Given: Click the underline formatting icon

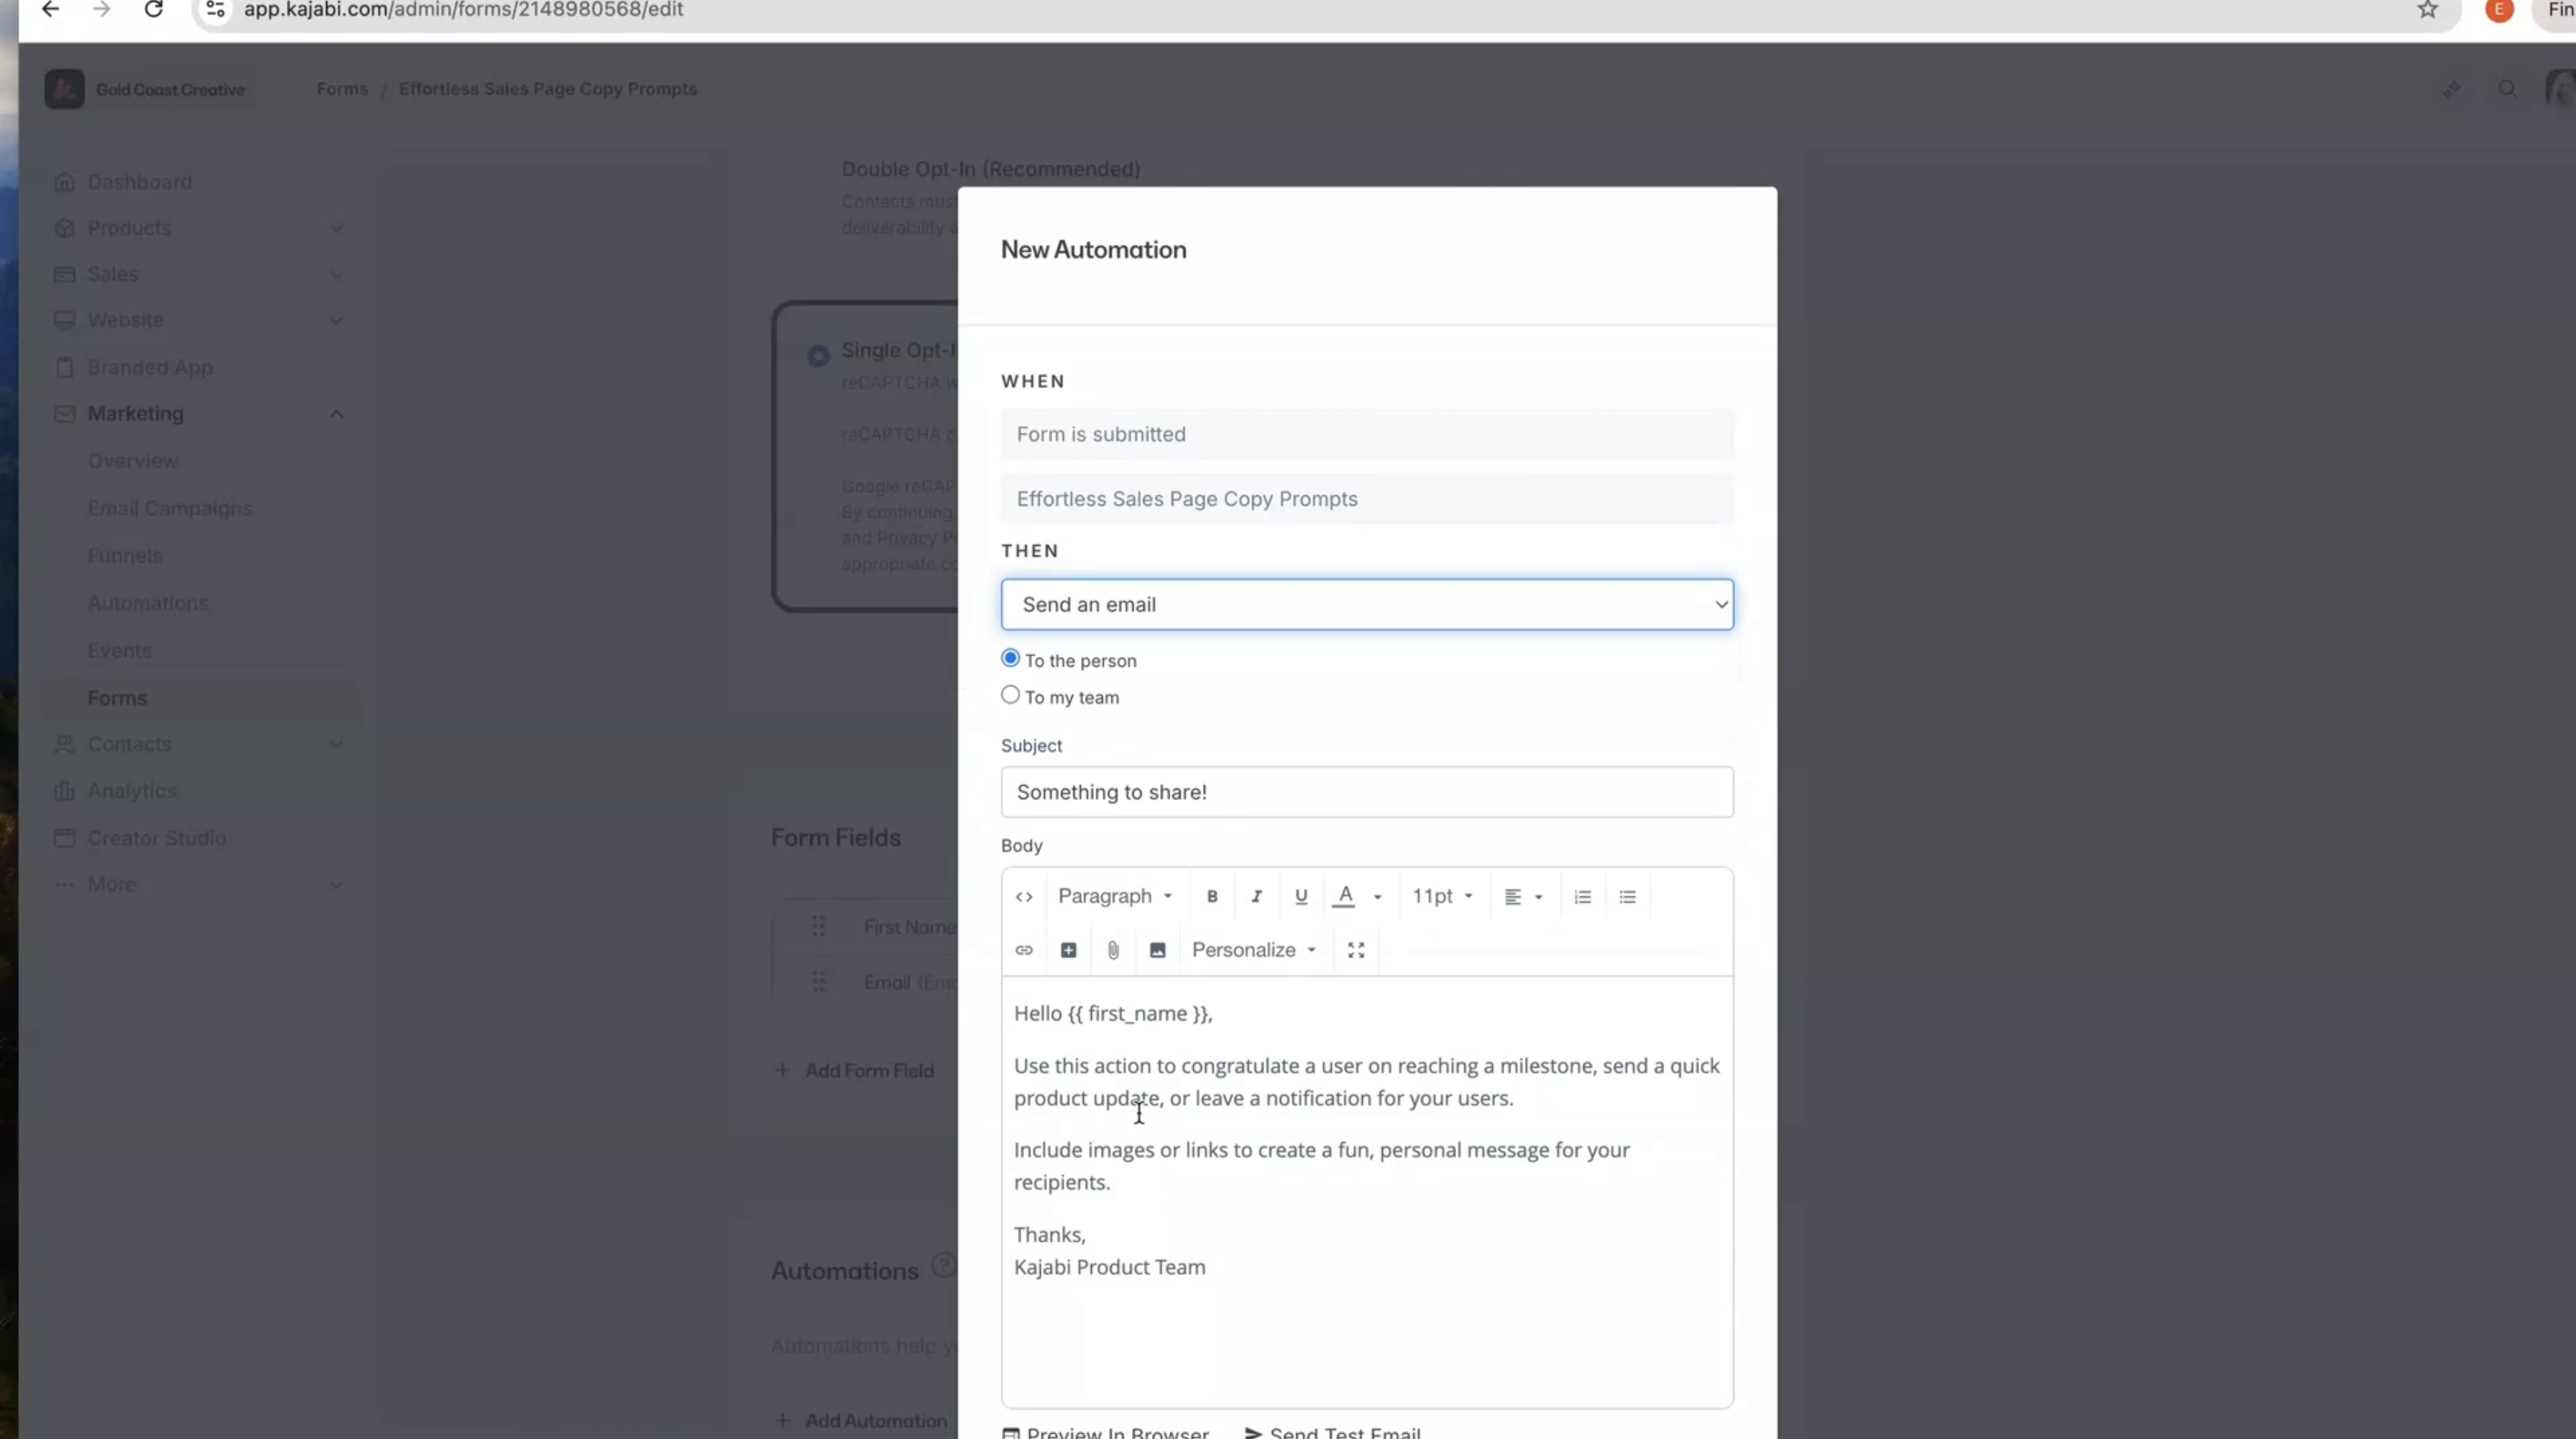Looking at the screenshot, I should tap(1300, 896).
